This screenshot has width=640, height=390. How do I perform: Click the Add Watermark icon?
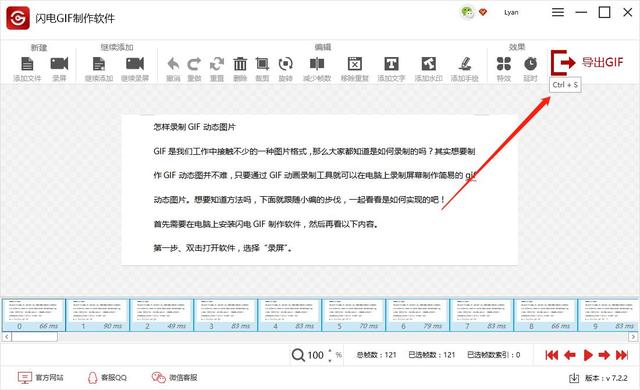pos(429,64)
